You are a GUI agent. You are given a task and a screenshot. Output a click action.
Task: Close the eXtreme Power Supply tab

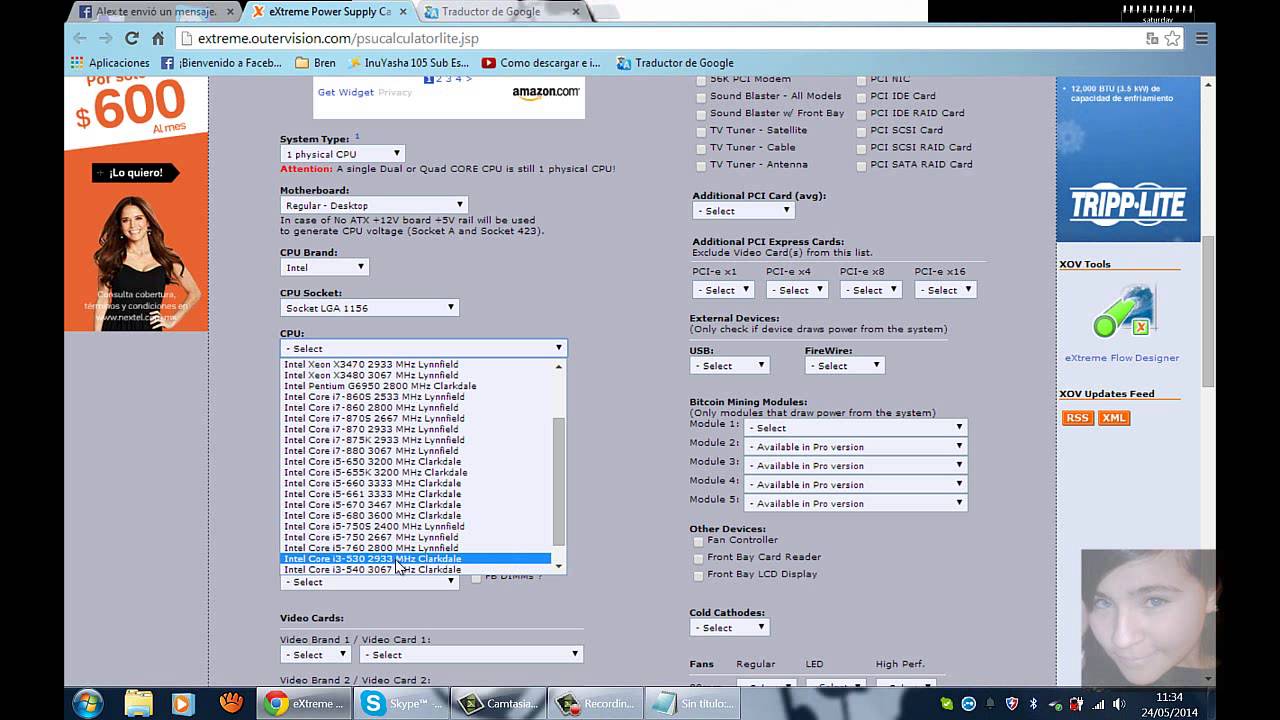pyautogui.click(x=405, y=12)
